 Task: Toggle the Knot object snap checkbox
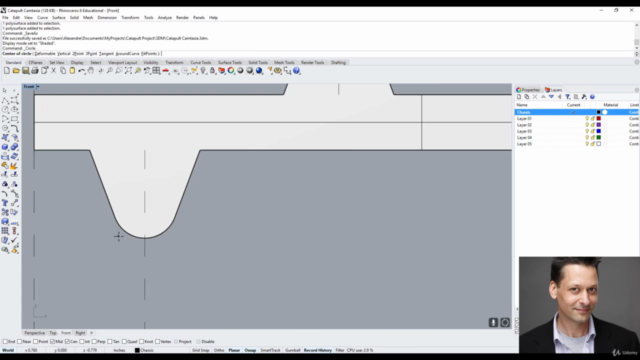[141, 342]
